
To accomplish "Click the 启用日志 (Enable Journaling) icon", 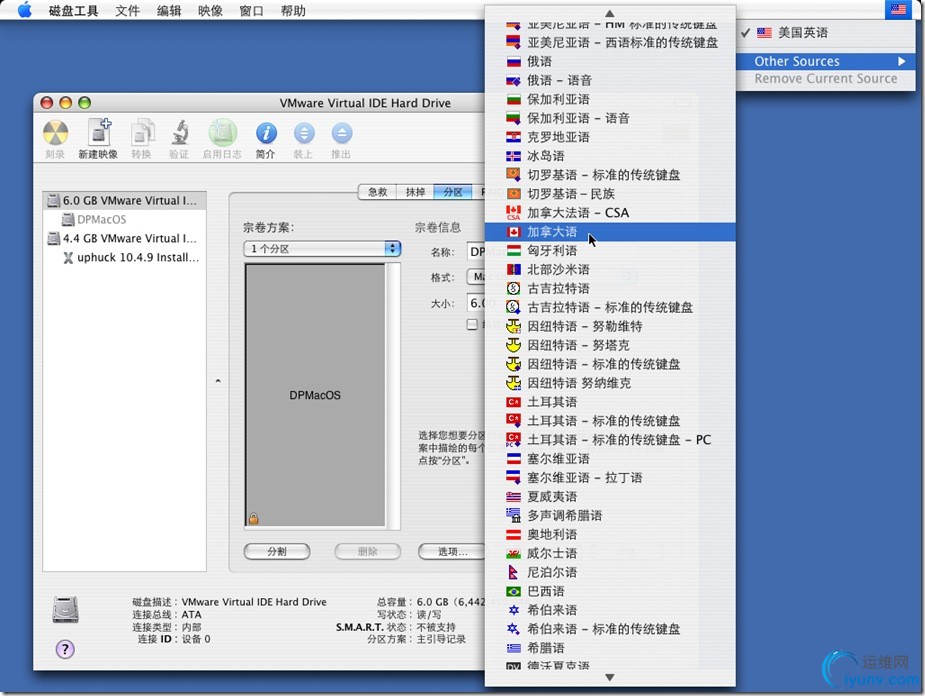I will coord(222,134).
